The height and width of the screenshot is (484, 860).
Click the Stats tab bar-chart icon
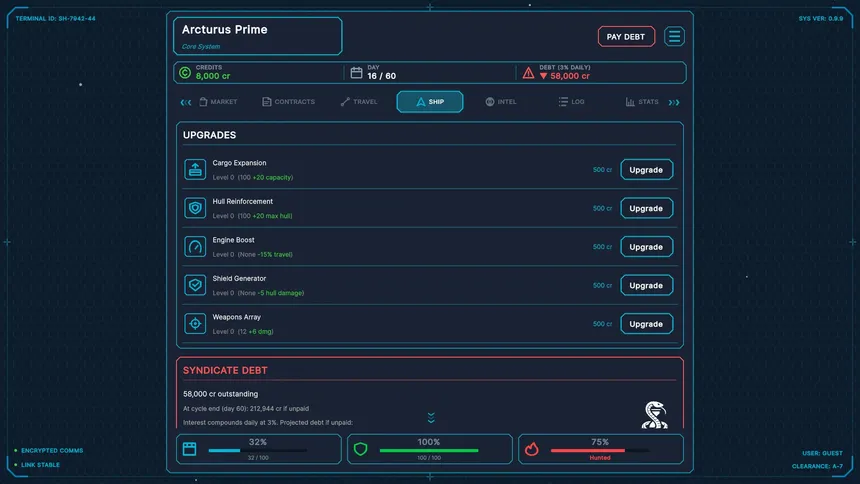pyautogui.click(x=630, y=102)
